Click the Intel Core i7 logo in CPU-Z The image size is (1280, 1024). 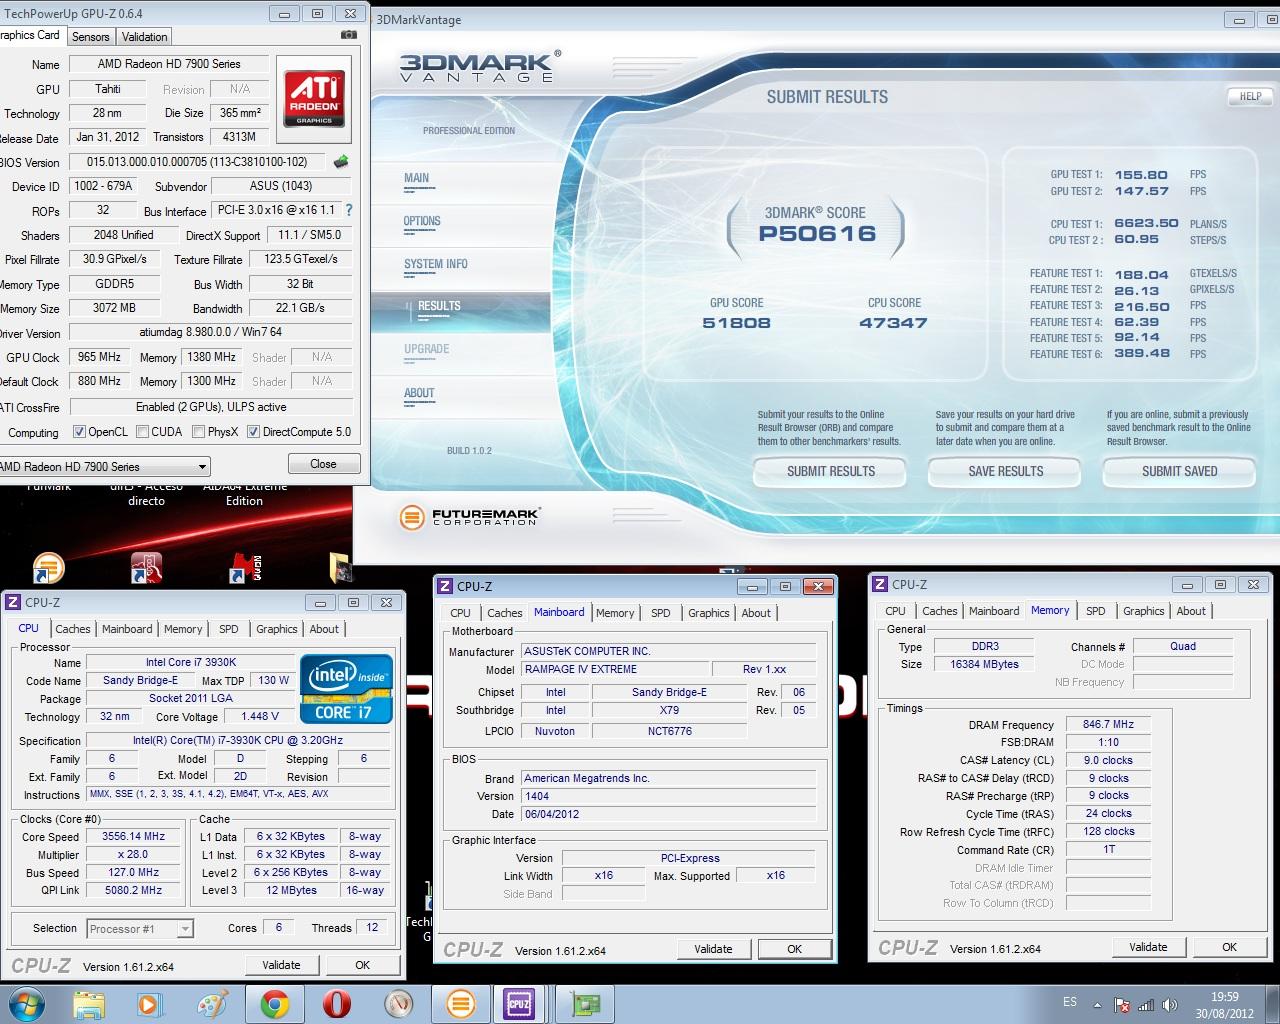[346, 689]
